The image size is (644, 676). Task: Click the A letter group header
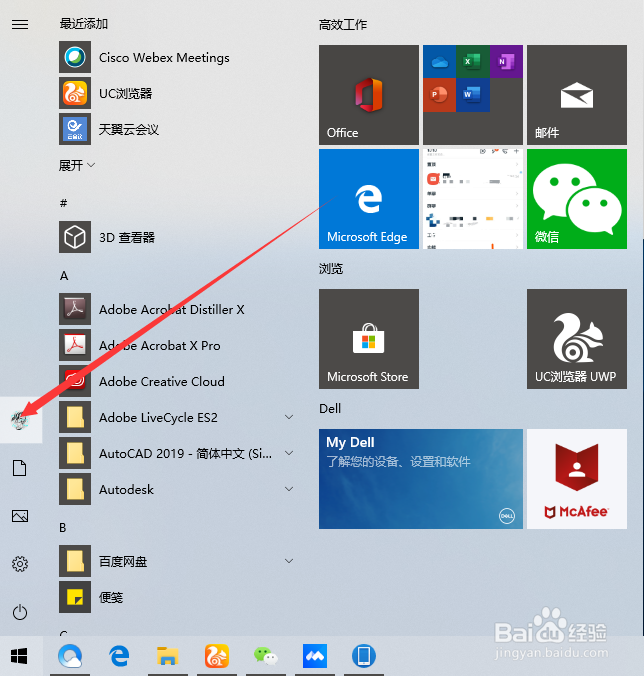64,275
